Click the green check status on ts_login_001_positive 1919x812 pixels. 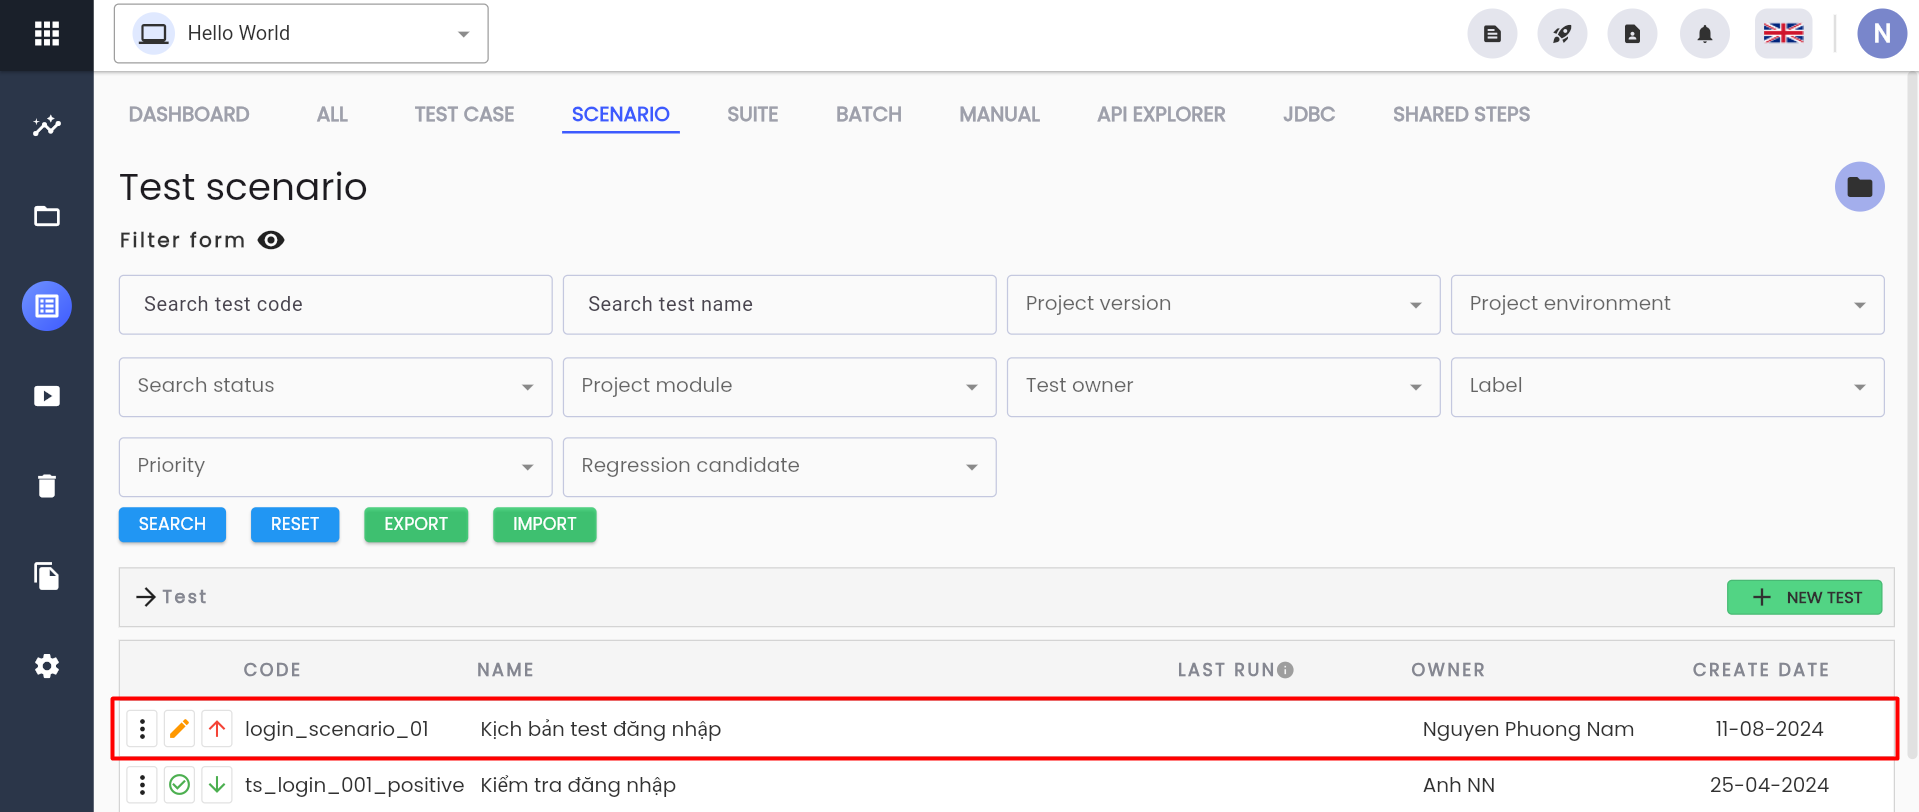click(x=179, y=785)
